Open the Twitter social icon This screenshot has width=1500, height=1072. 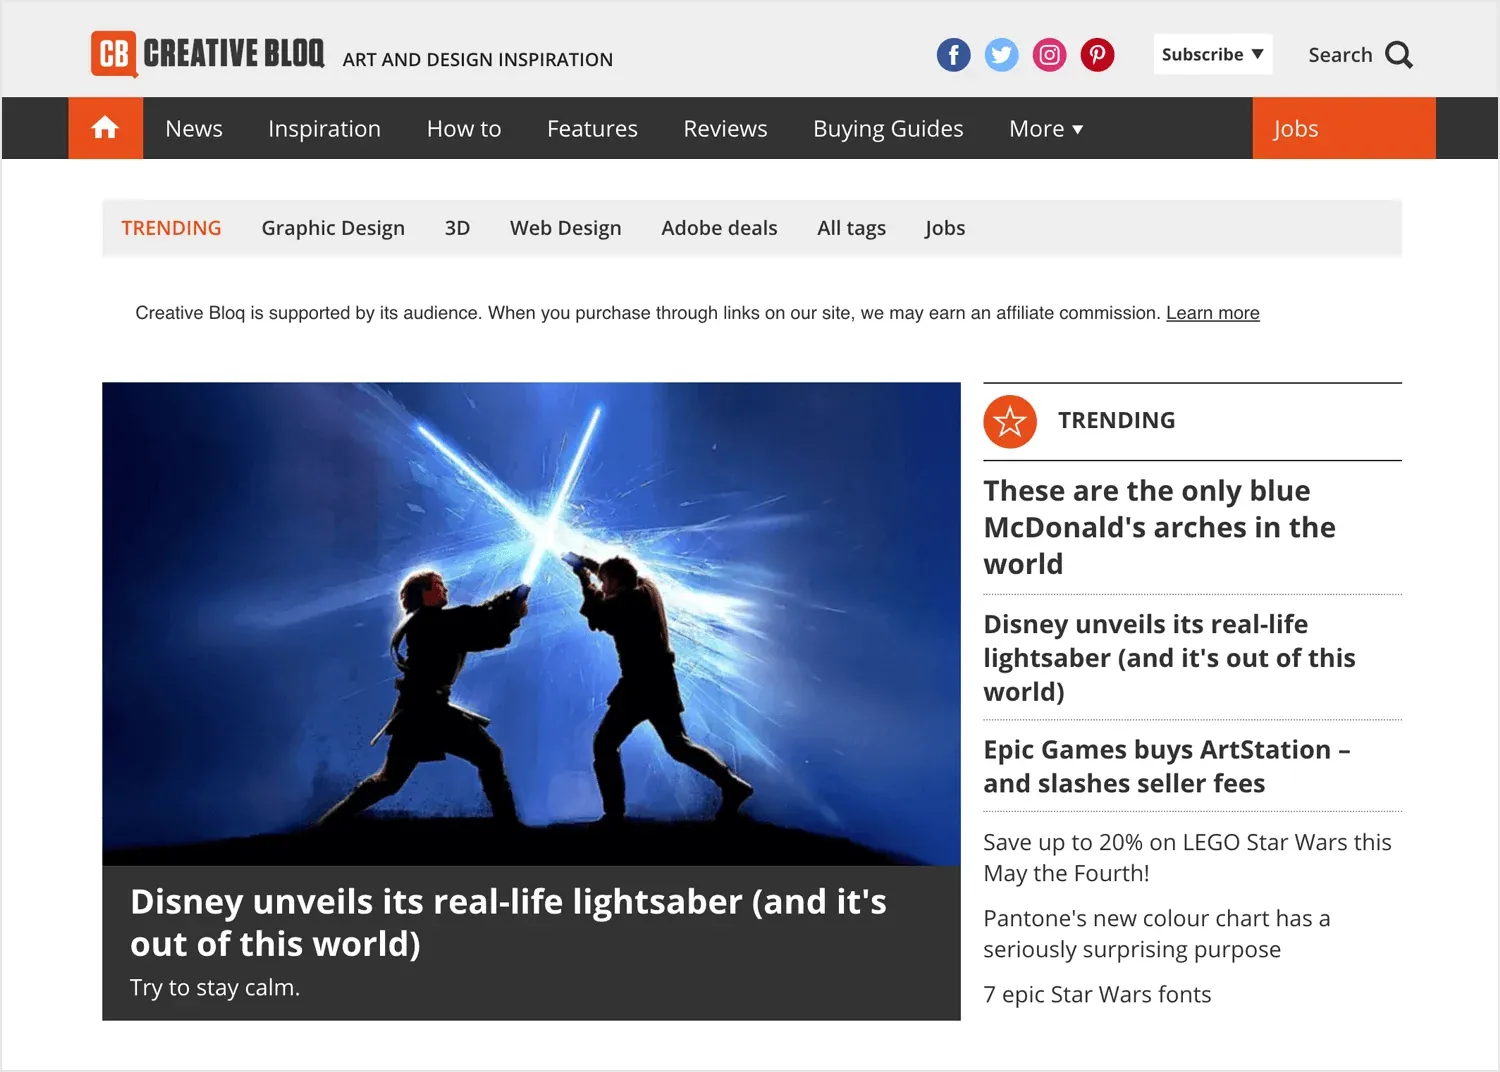pyautogui.click(x=1001, y=55)
